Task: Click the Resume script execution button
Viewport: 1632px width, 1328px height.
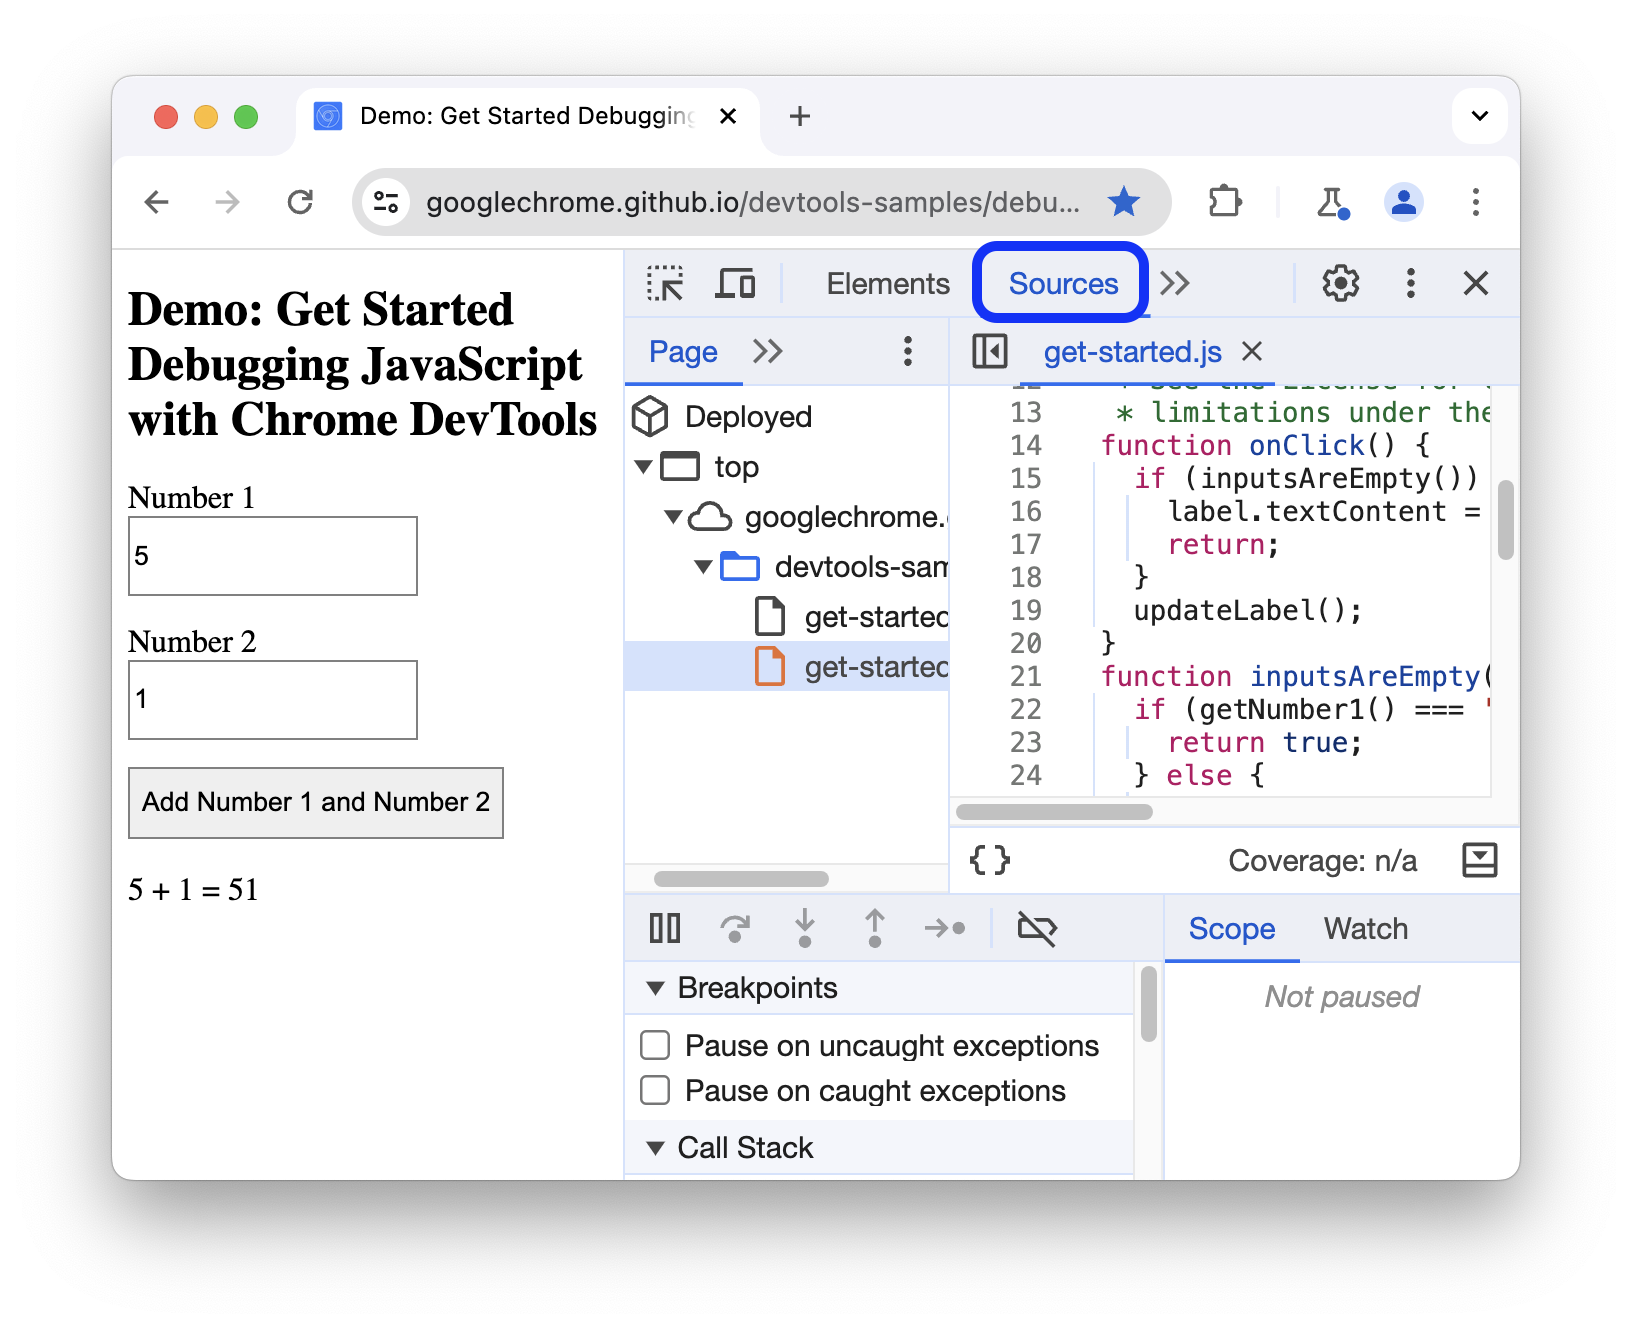Action: (664, 928)
